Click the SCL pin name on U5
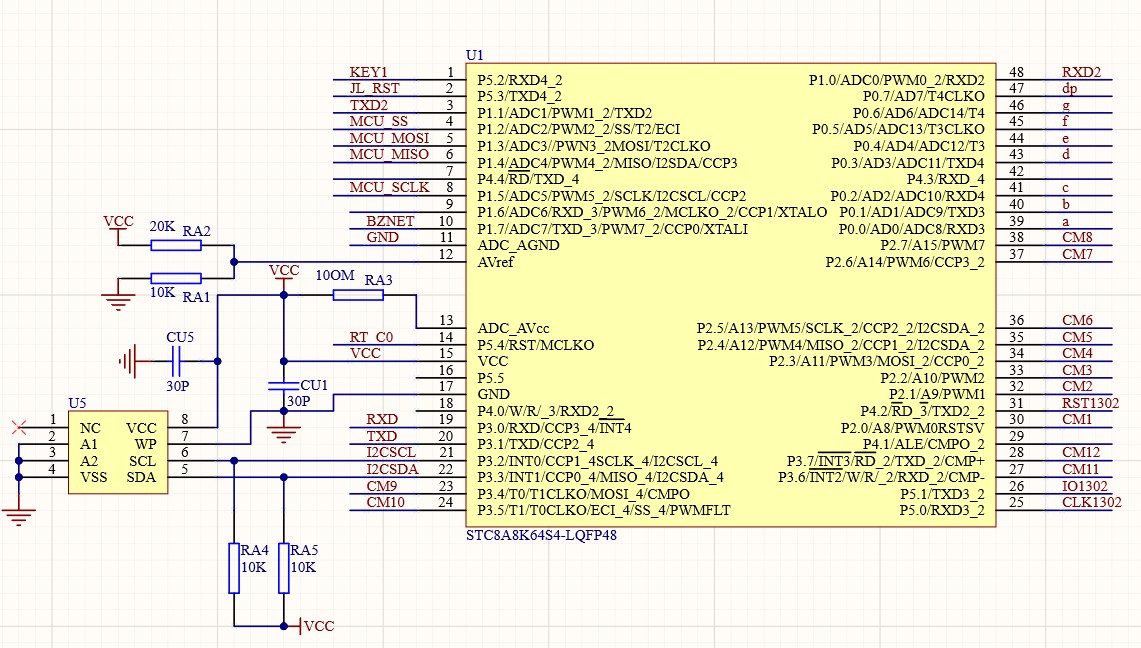 tap(143, 461)
